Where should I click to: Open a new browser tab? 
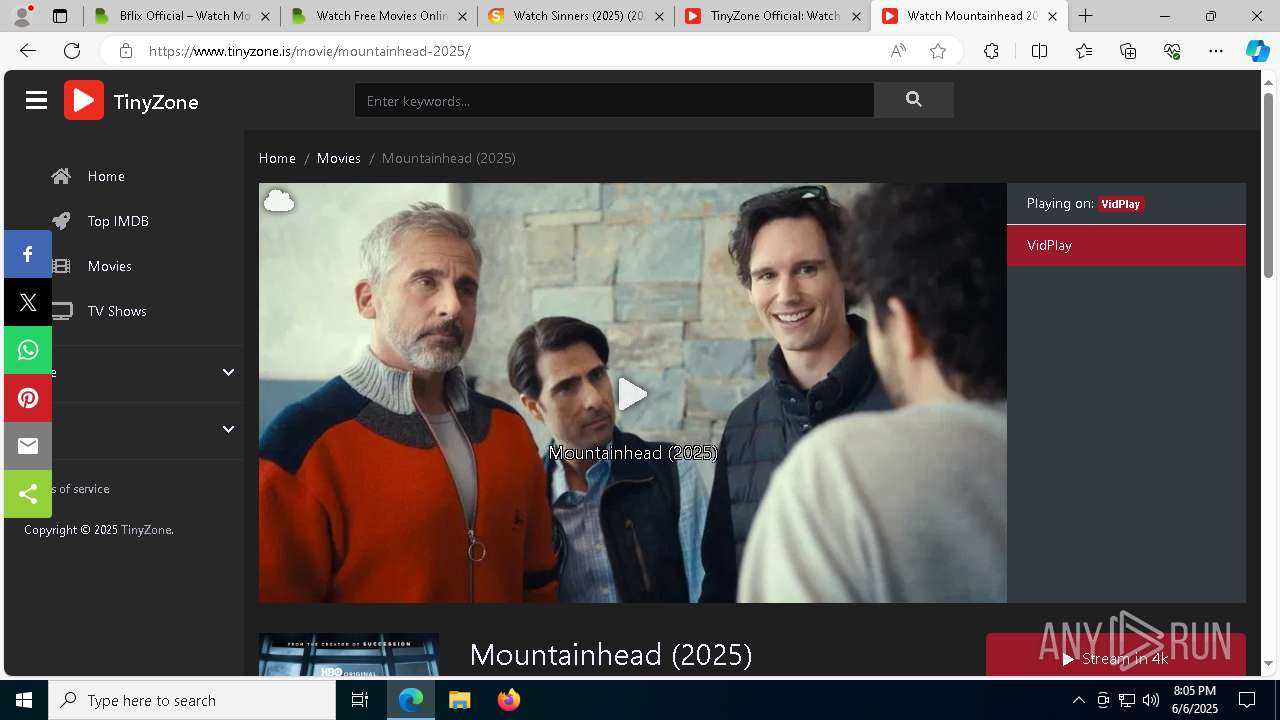pos(1085,16)
